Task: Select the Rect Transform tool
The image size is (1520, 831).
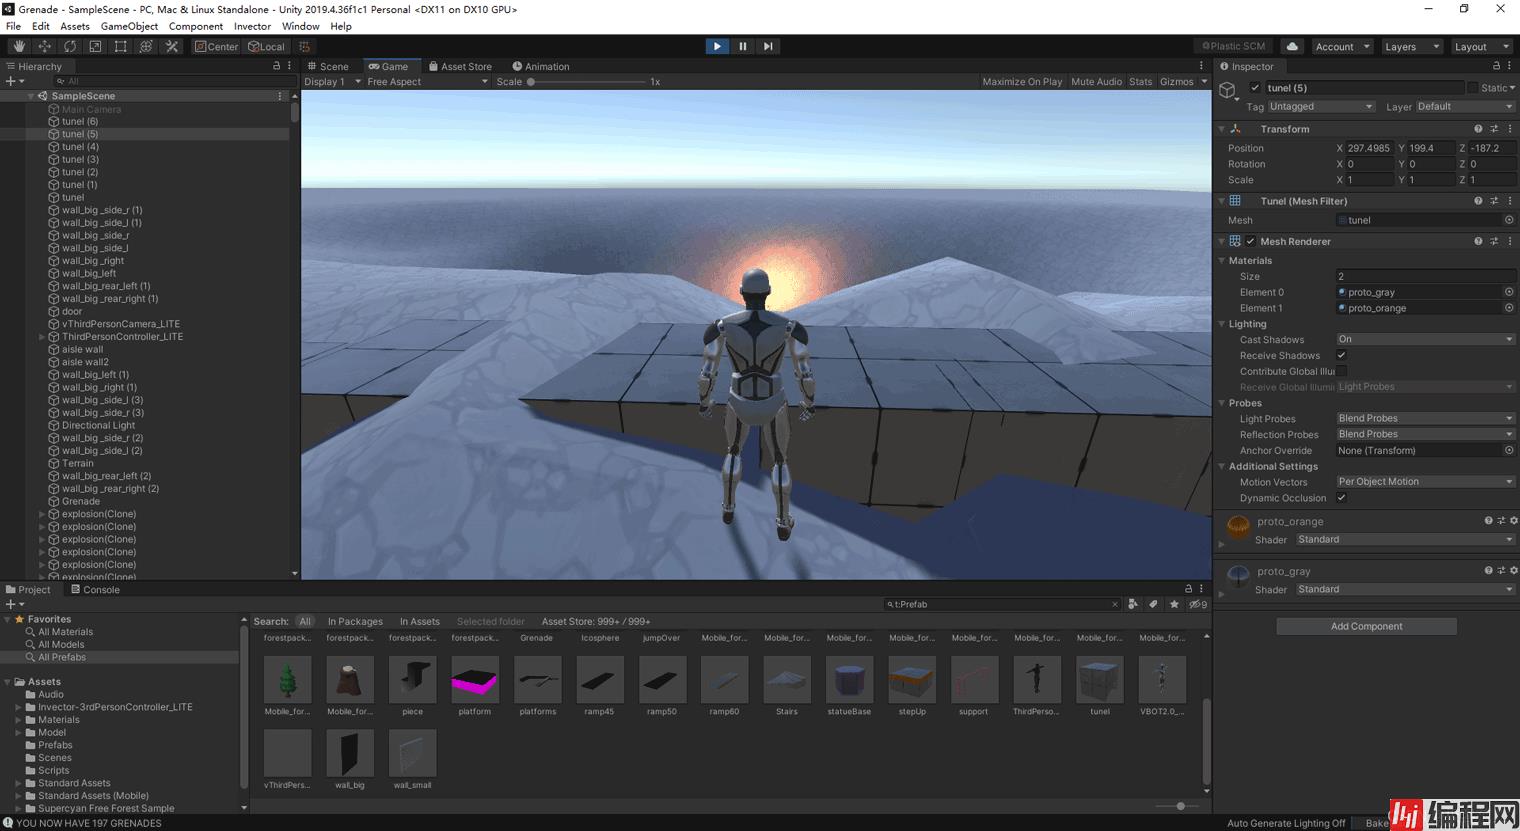Action: [121, 46]
